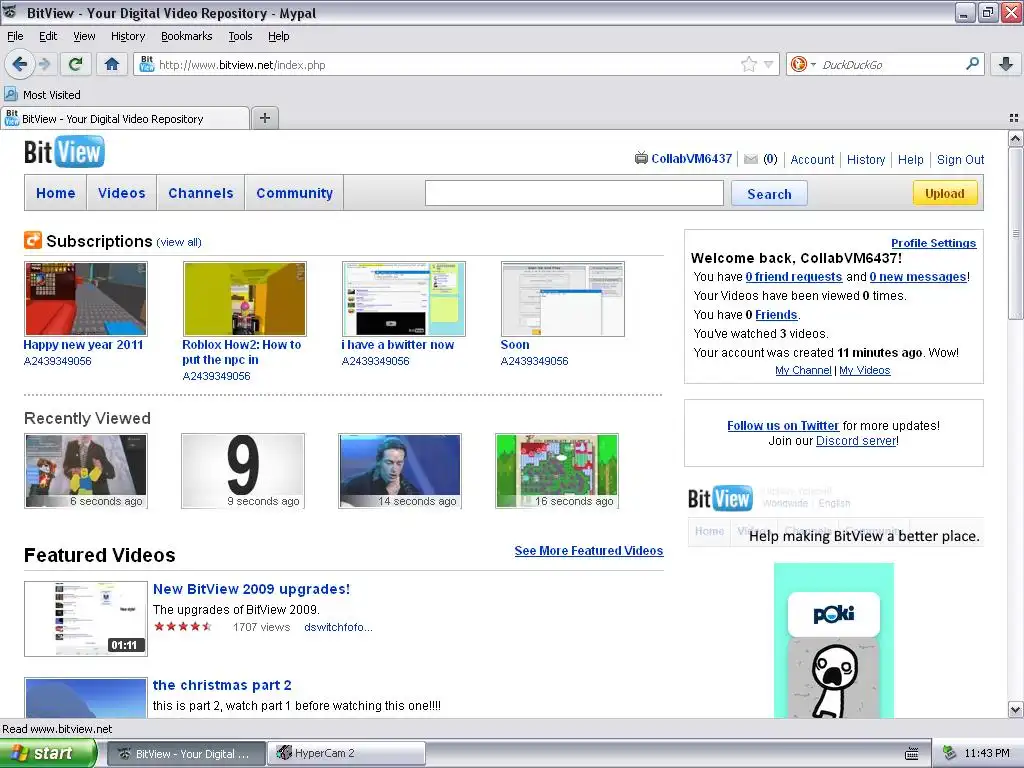Open the Soon video thumbnail
The image size is (1024, 768).
562,298
